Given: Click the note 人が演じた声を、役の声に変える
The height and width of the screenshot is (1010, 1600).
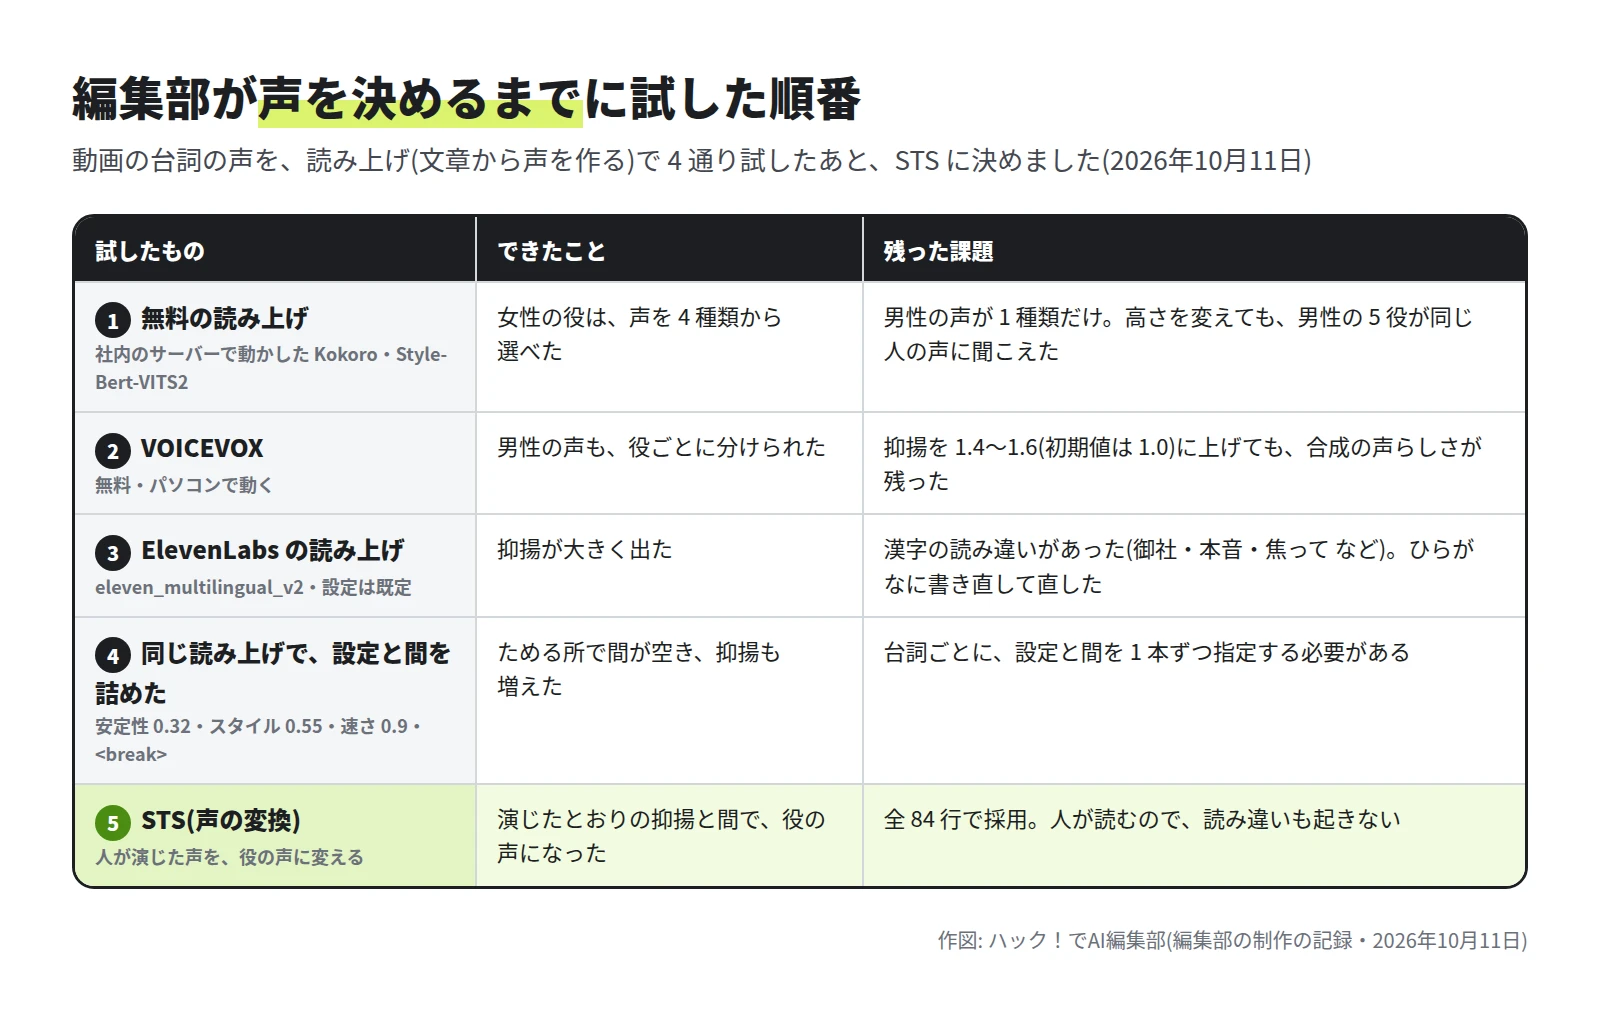Looking at the screenshot, I should [x=229, y=857].
